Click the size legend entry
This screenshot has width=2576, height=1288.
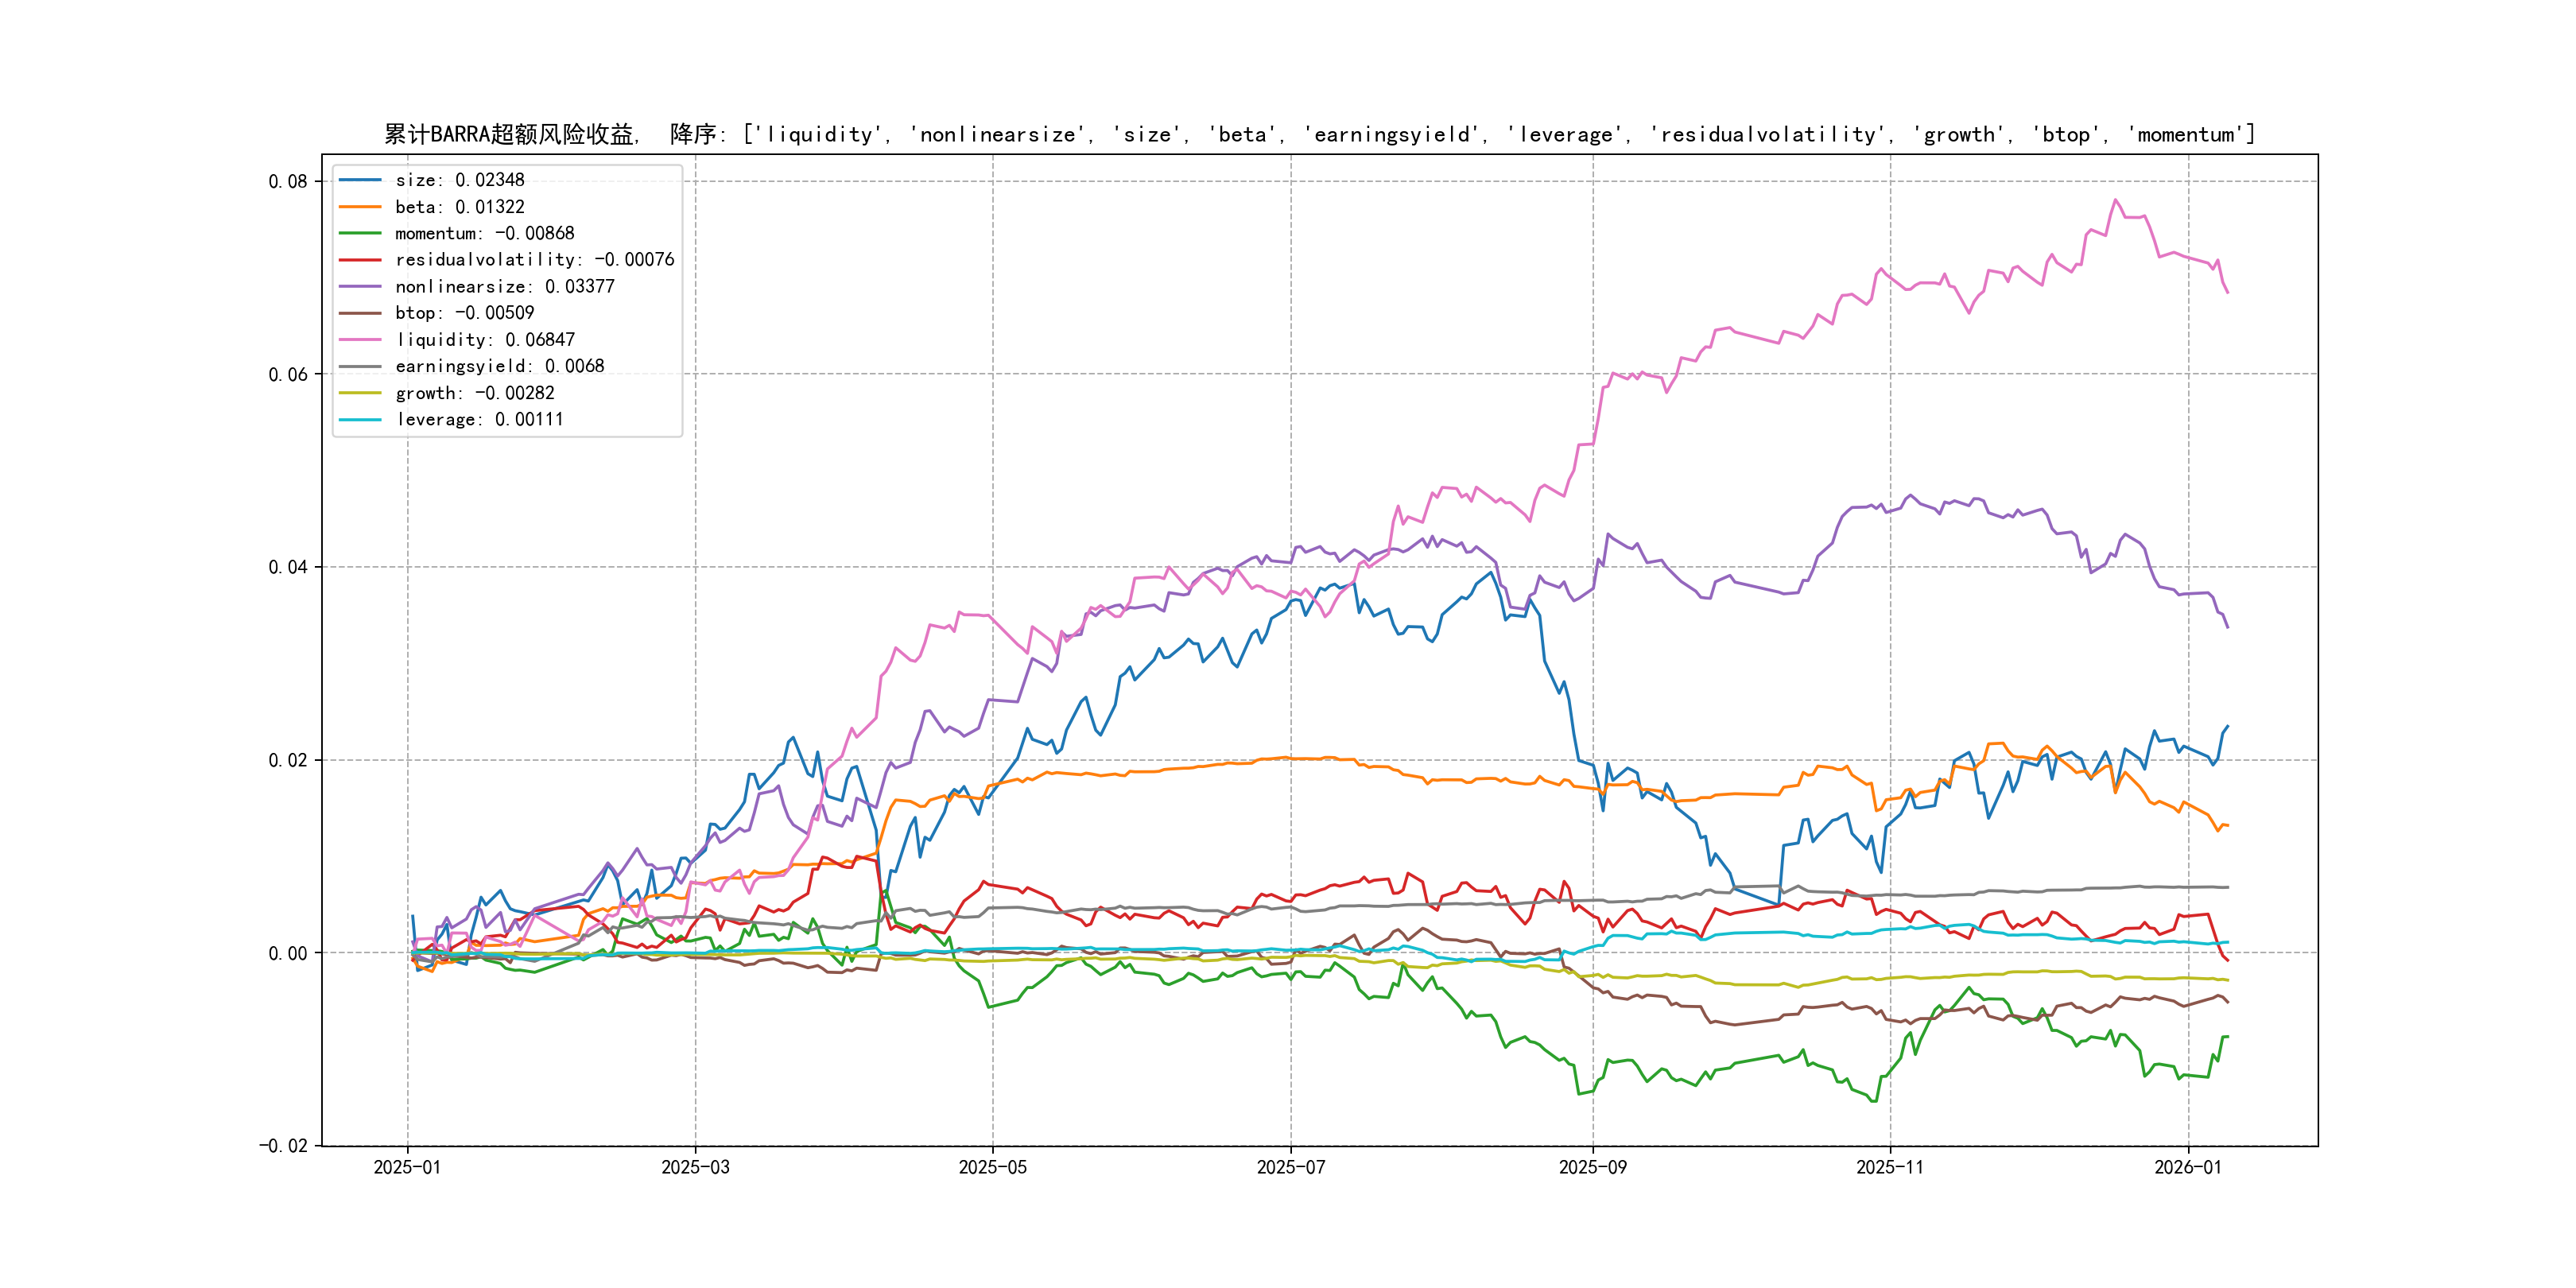(459, 180)
